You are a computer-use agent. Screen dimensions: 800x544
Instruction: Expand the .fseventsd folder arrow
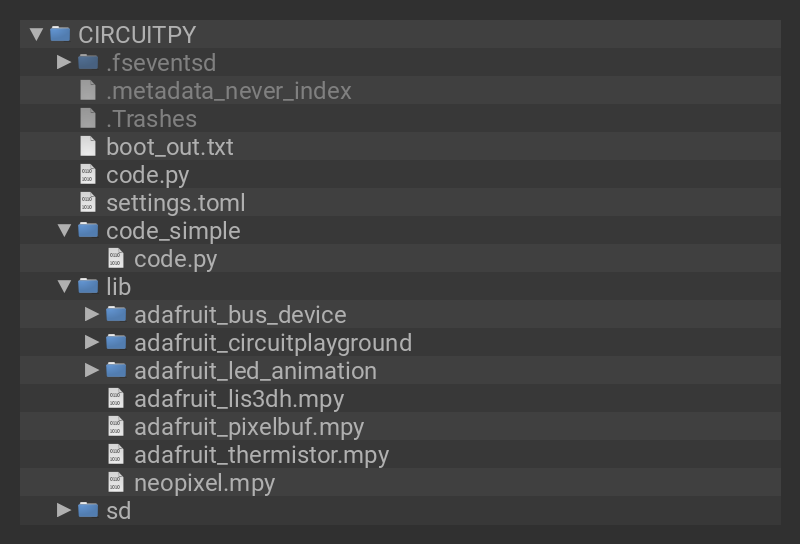[x=64, y=62]
